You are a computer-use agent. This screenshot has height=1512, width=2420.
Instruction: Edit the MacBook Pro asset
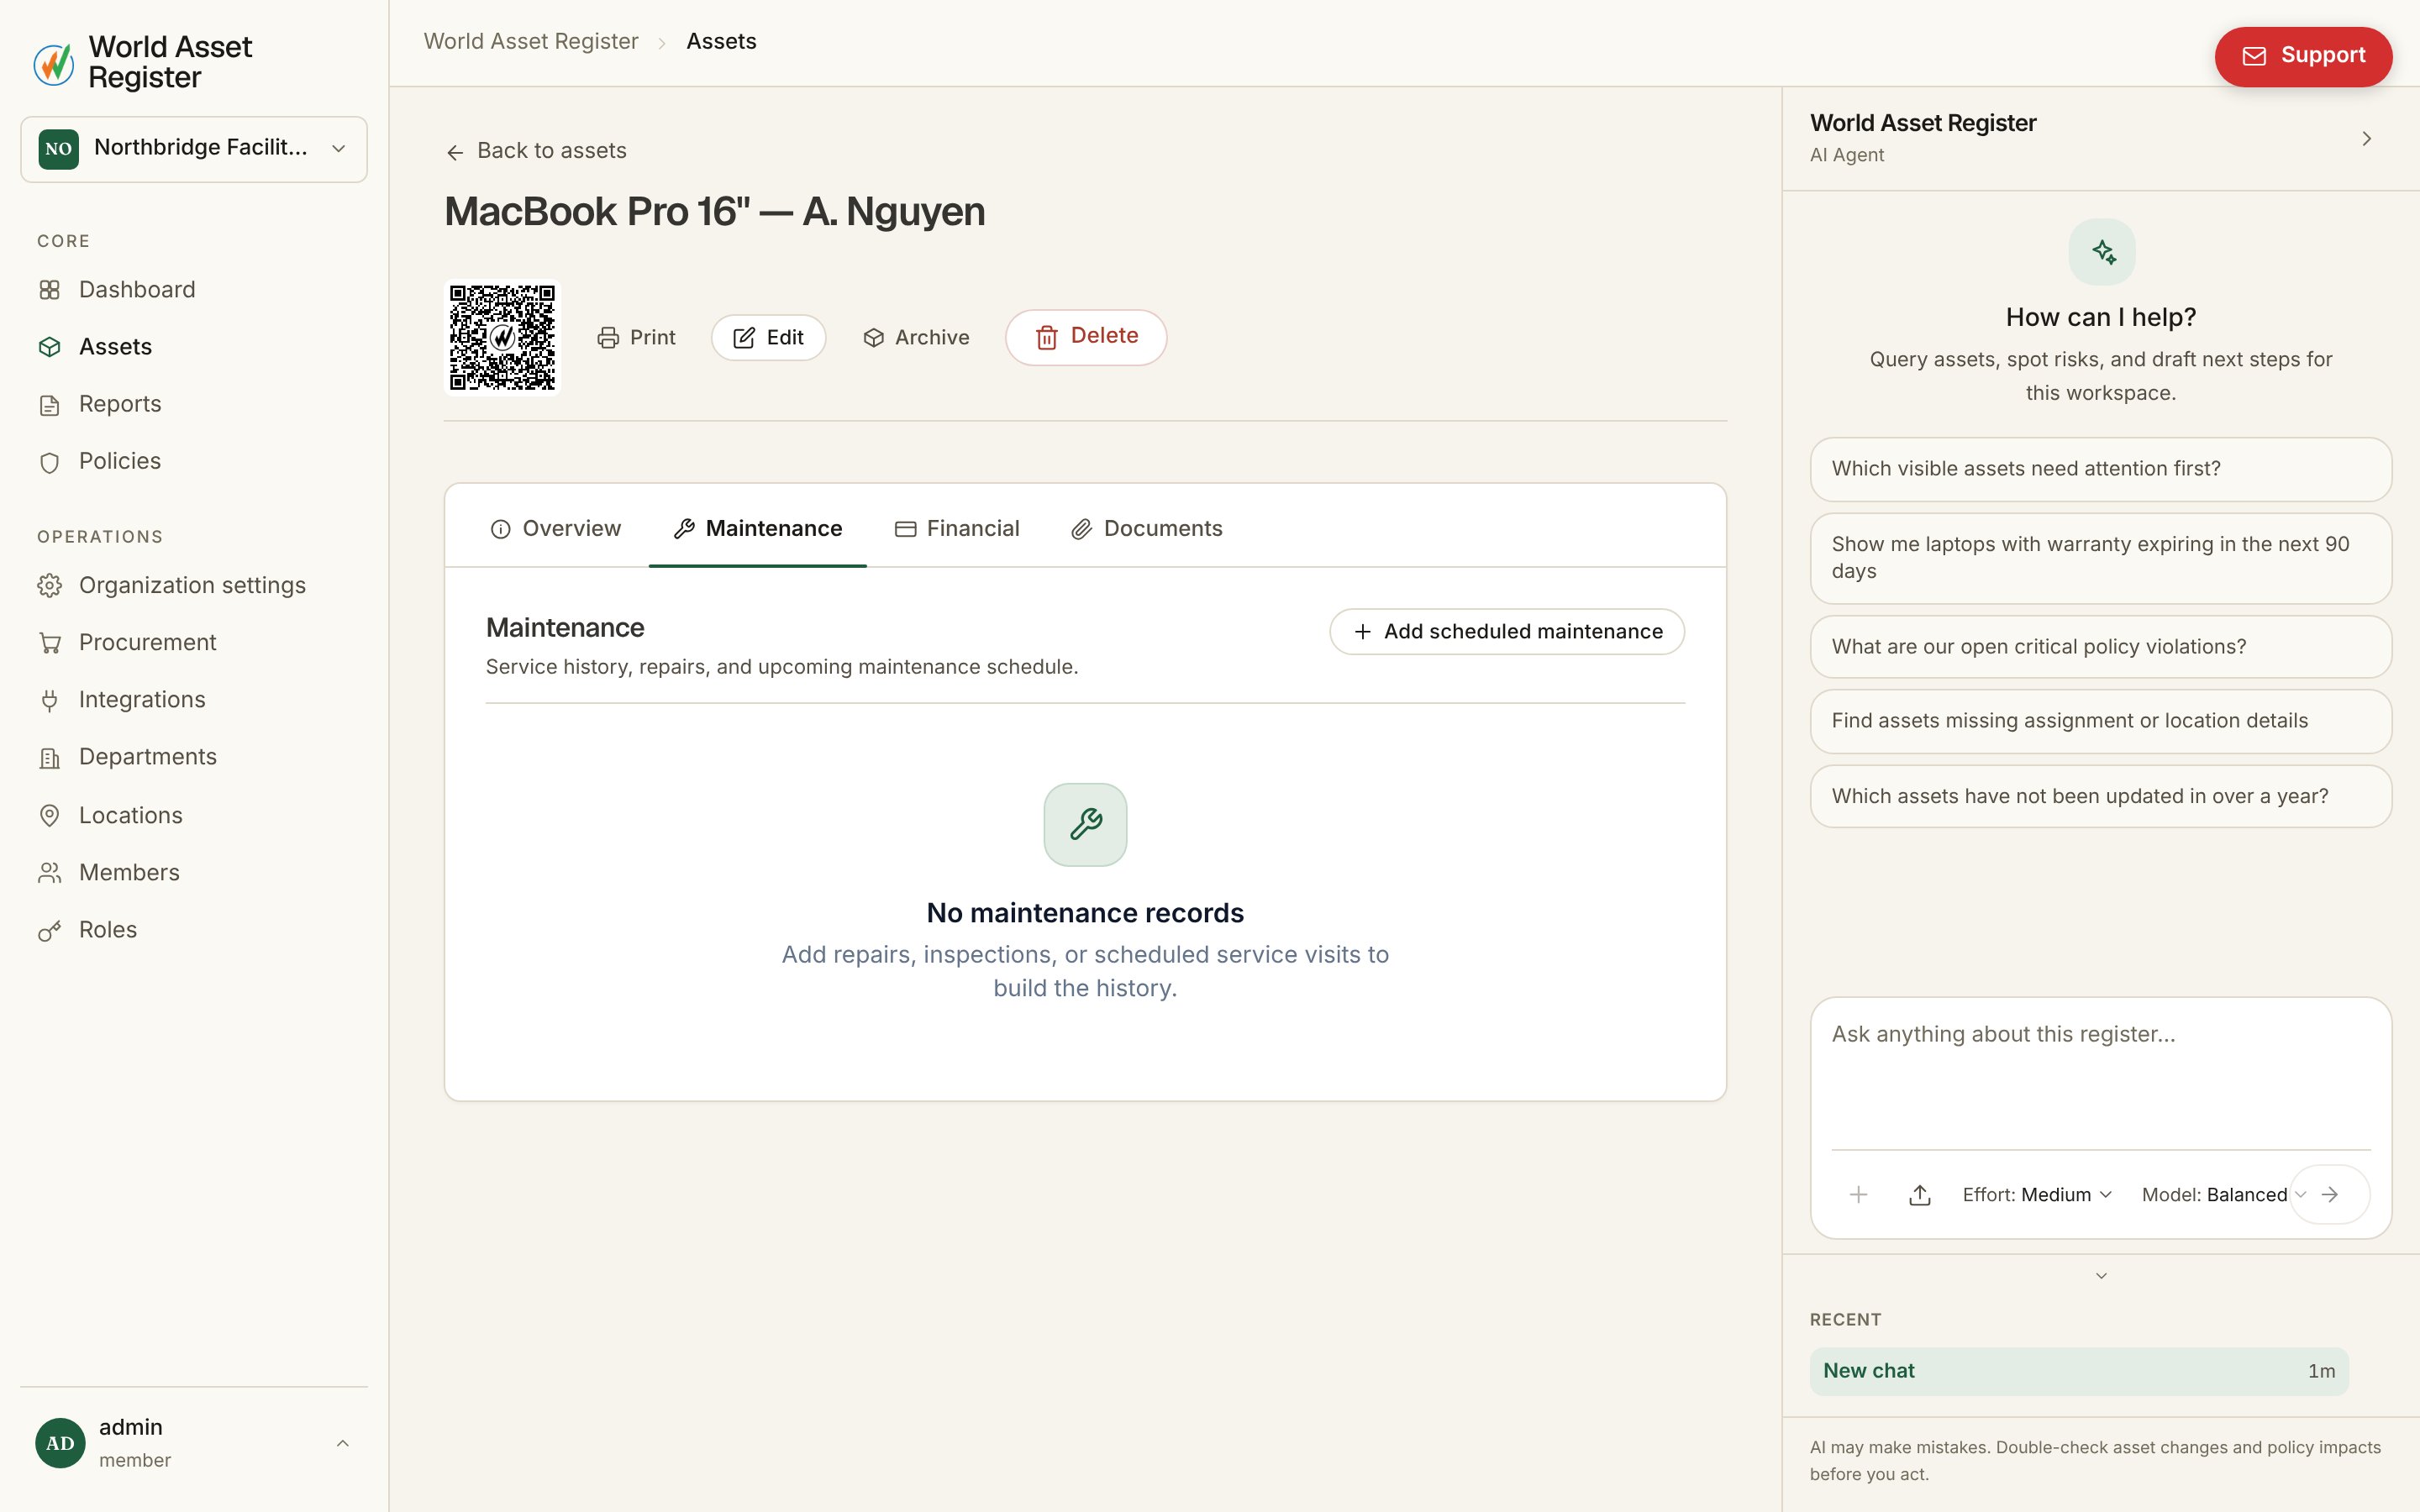768,338
